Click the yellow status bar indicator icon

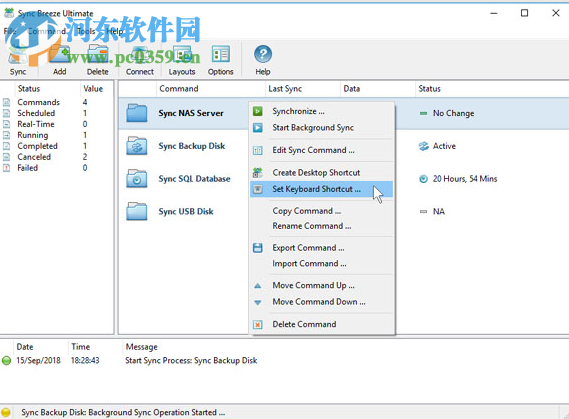point(6,412)
